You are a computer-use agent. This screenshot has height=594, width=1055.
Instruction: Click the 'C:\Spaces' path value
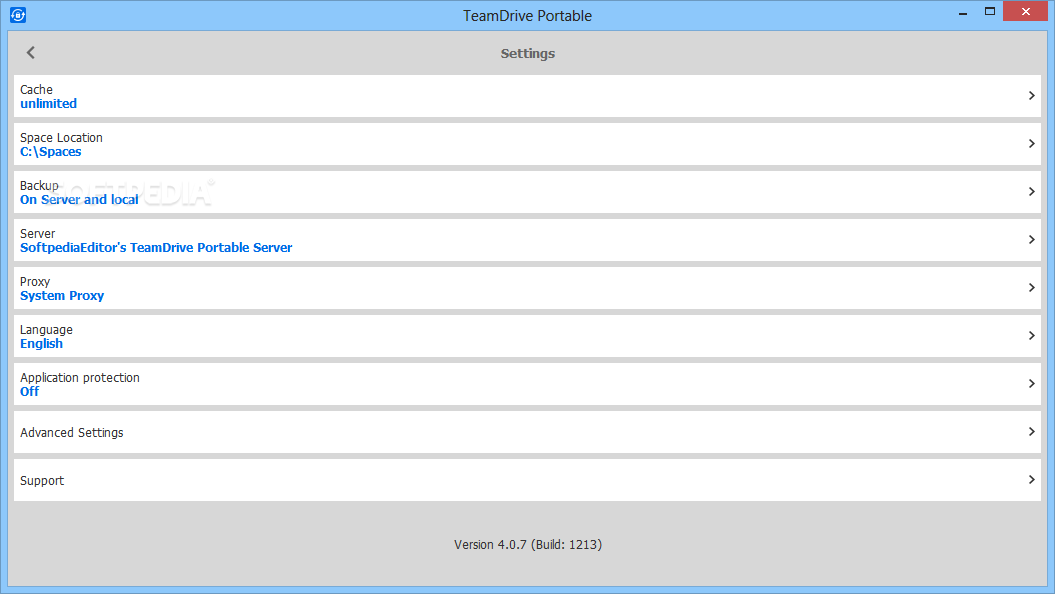50,152
